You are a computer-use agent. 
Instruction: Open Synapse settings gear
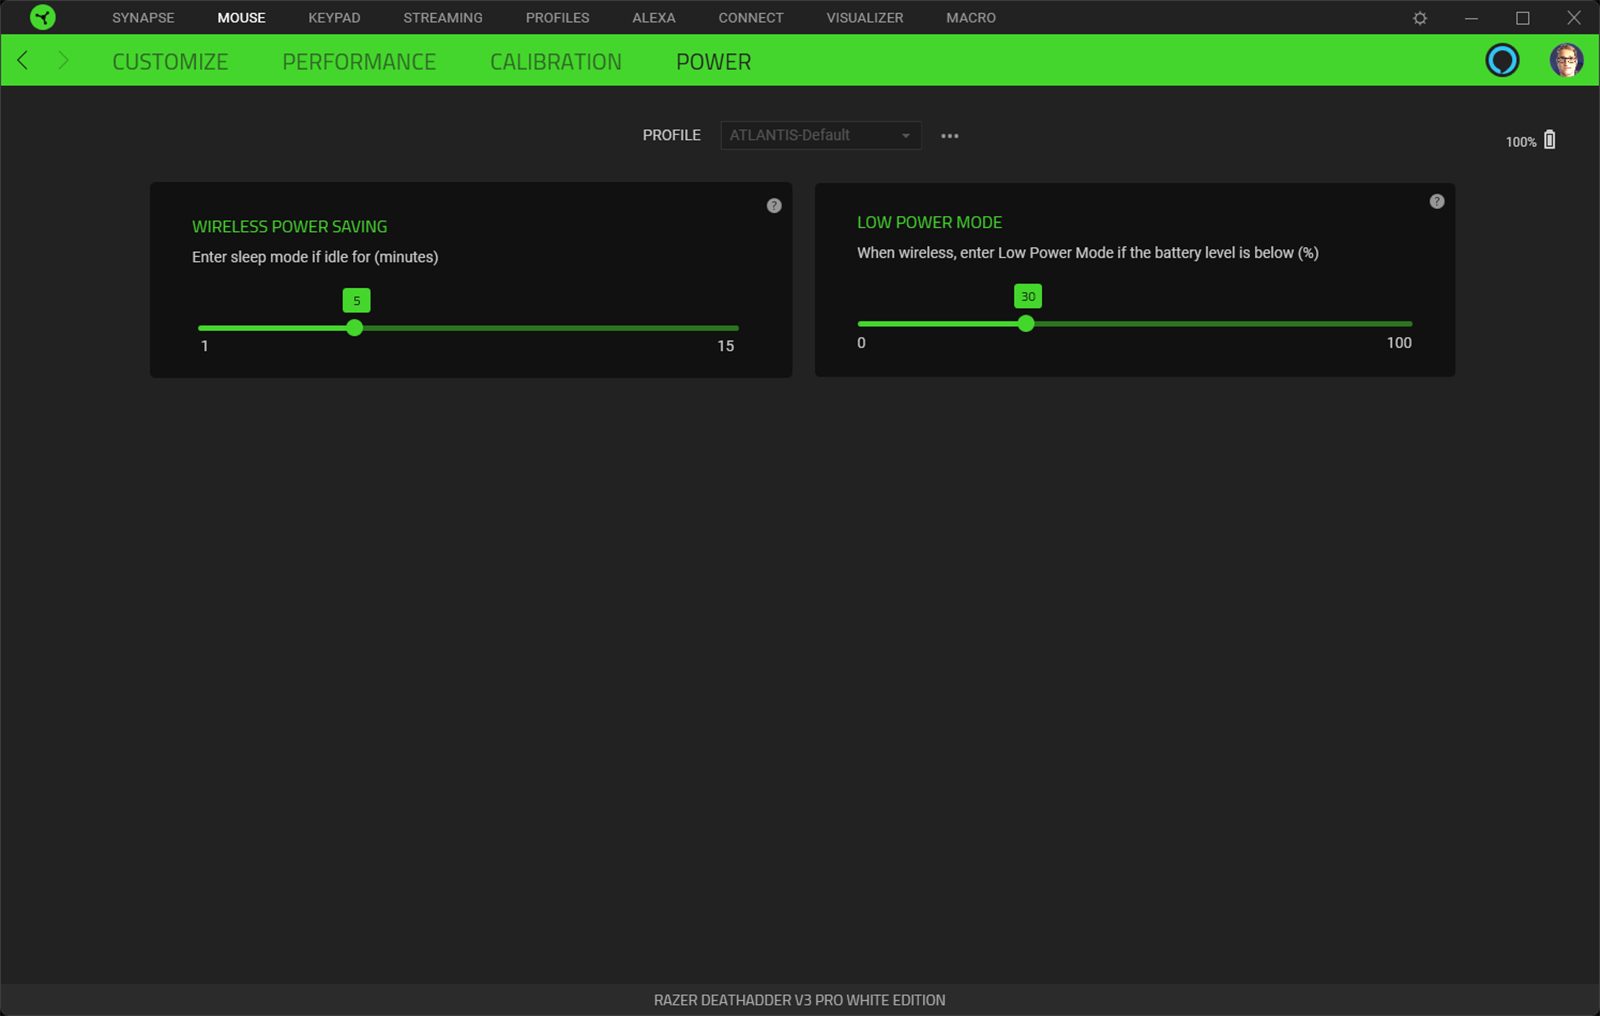pos(1420,18)
